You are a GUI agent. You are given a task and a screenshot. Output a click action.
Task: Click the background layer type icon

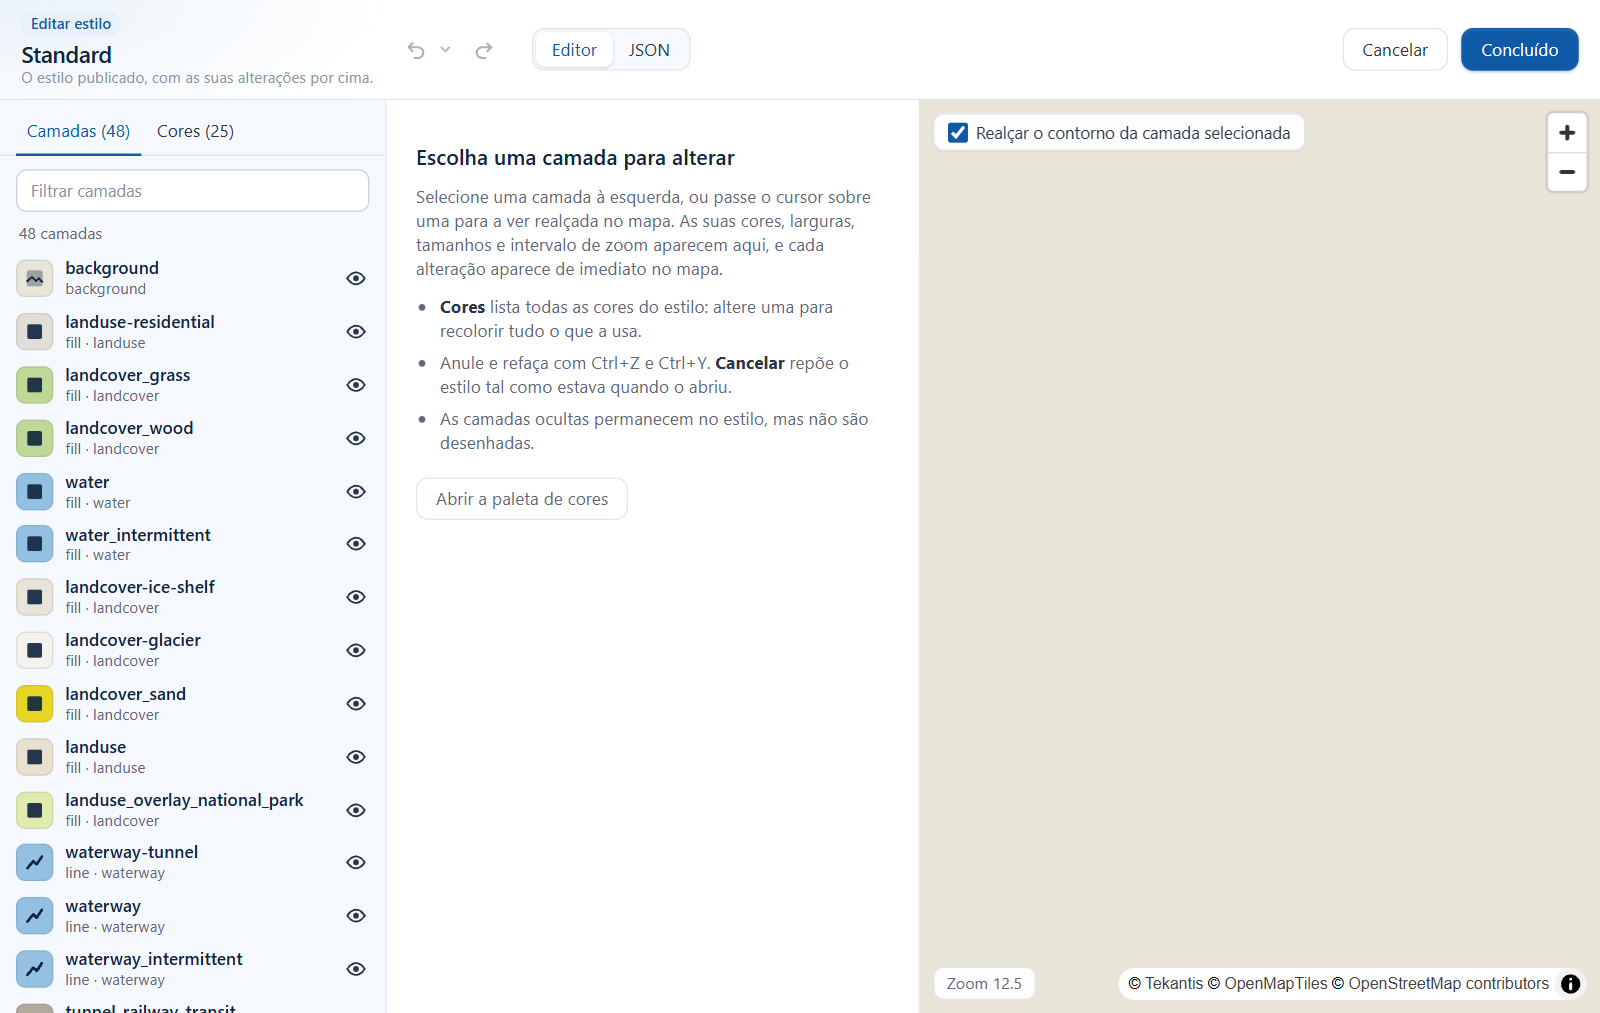[35, 279]
